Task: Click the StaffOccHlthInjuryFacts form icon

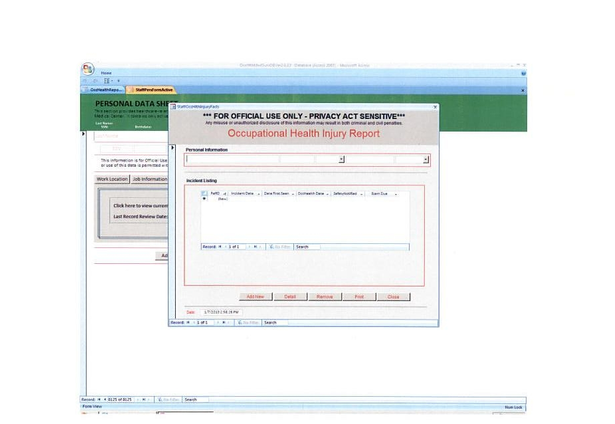Action: point(174,107)
